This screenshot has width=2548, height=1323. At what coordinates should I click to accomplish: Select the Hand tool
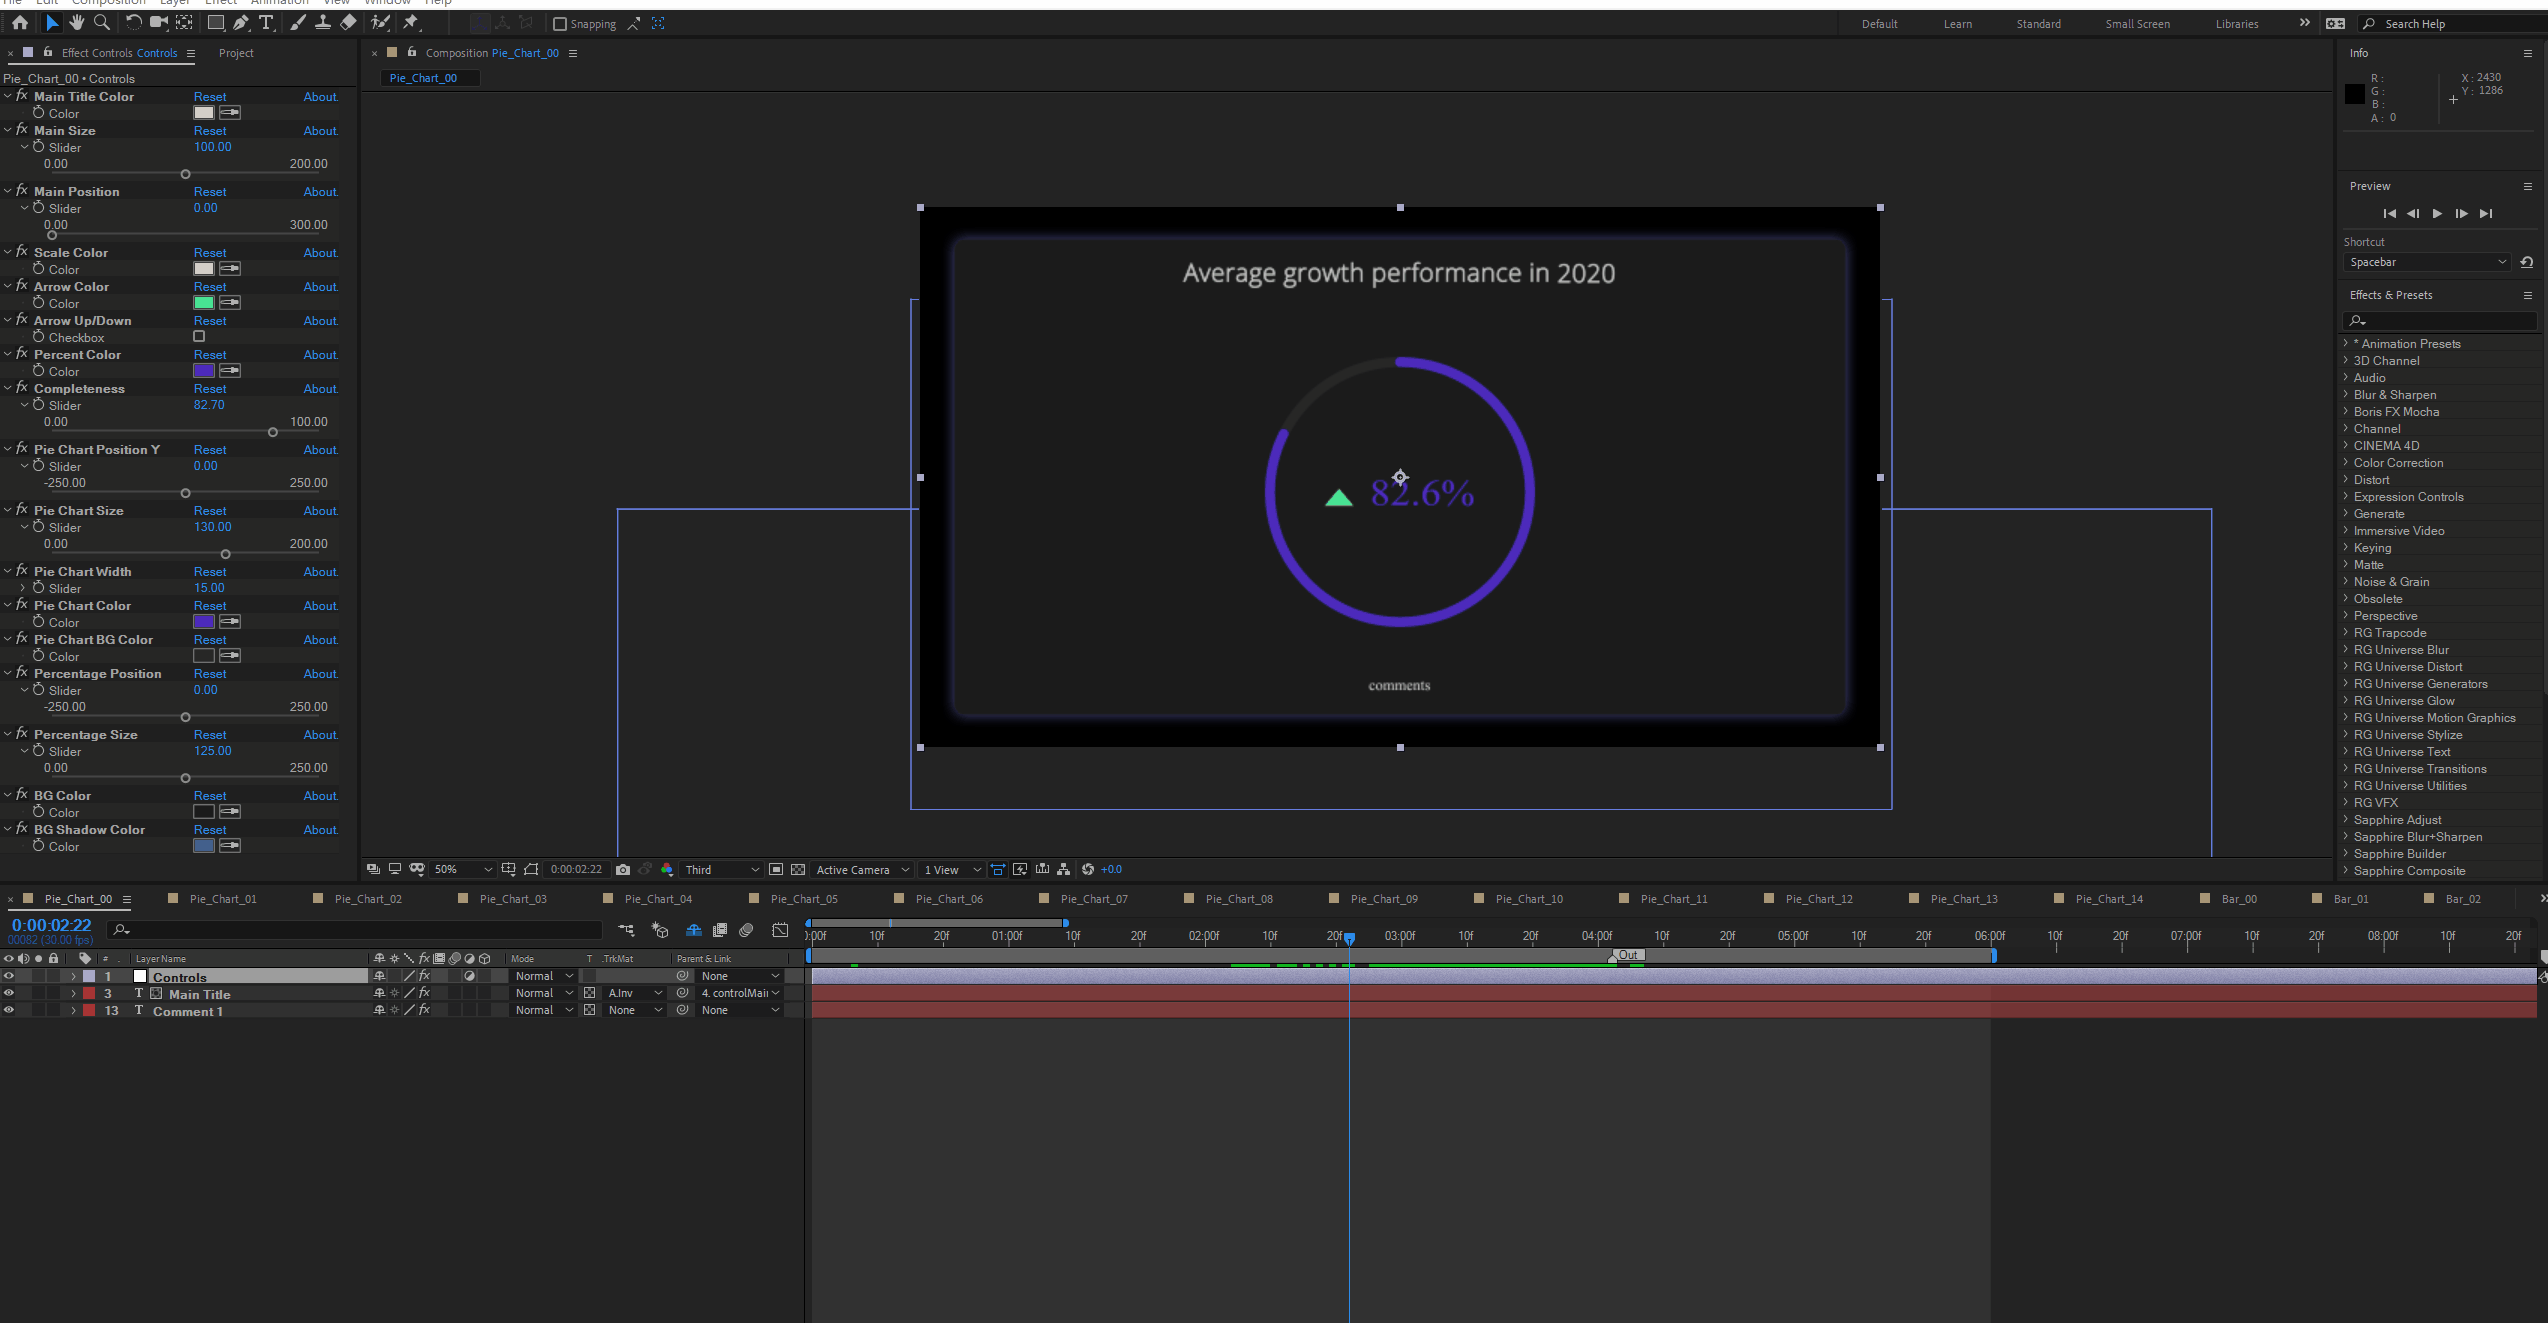76,22
